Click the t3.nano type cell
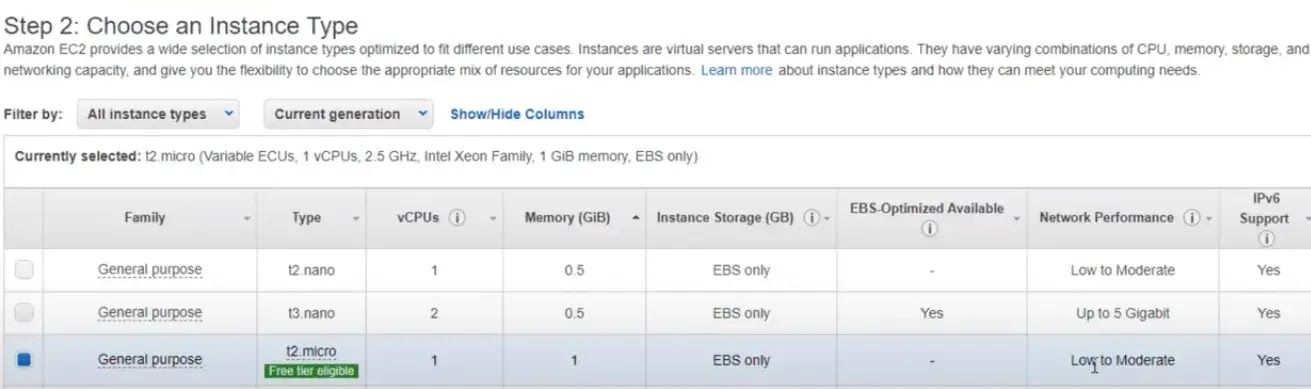Screen dimensions: 1311x389 pos(311,313)
